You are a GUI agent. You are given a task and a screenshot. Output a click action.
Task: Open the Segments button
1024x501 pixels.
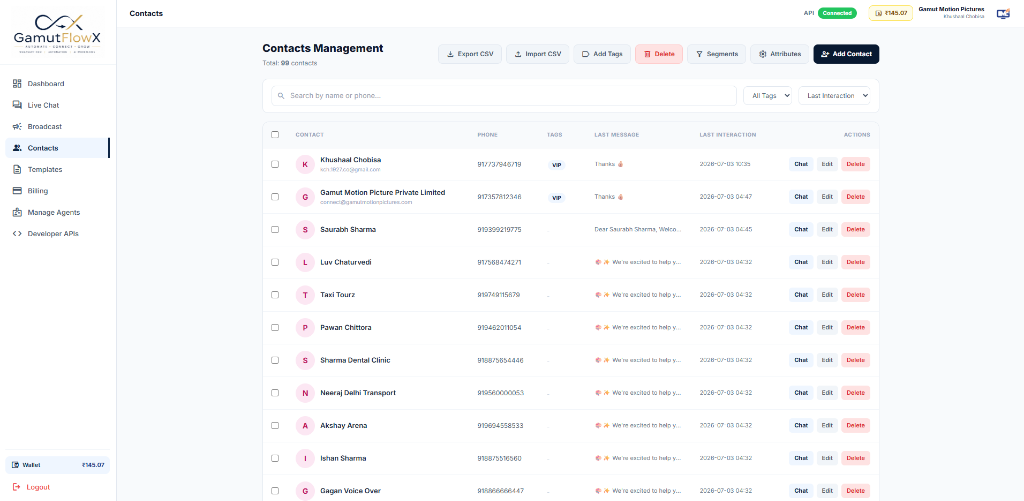click(x=716, y=54)
